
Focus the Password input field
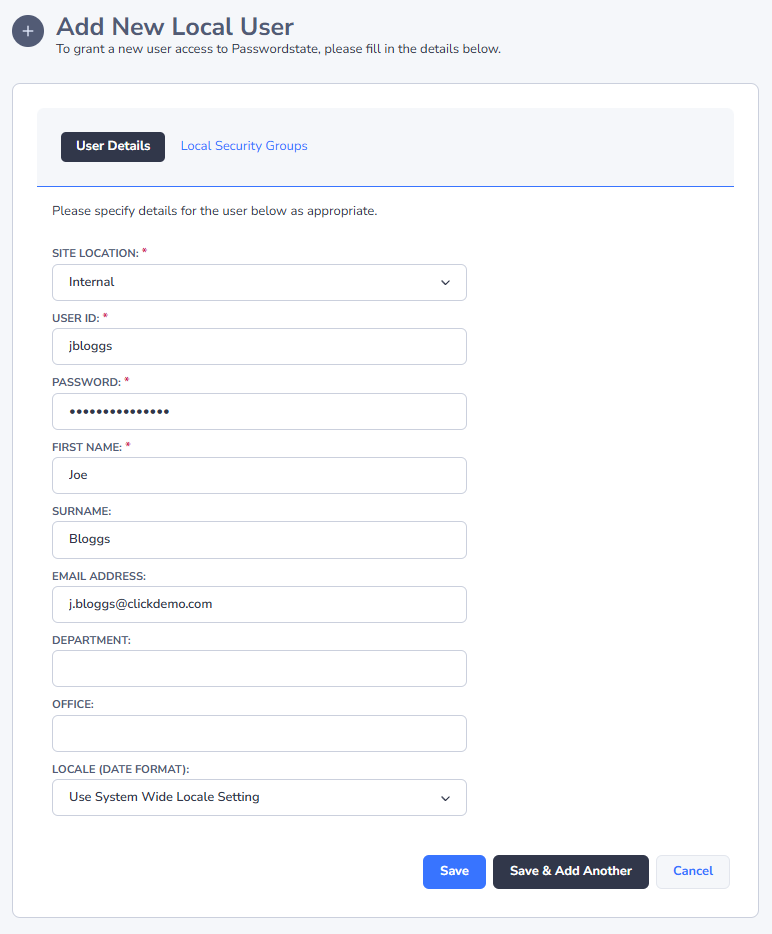tap(259, 412)
